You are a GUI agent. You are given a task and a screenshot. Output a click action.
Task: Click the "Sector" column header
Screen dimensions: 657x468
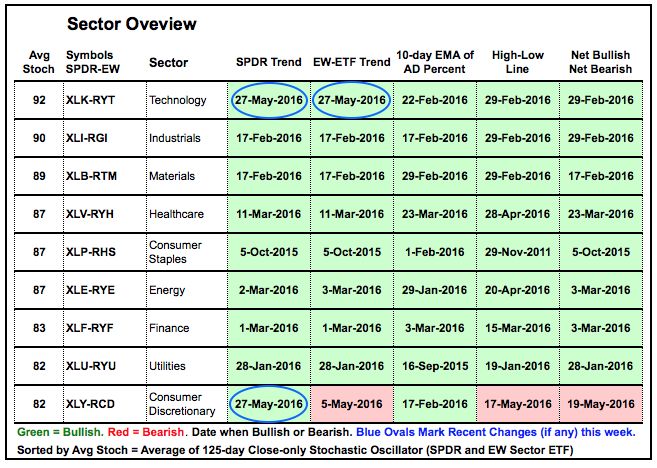[x=168, y=62]
